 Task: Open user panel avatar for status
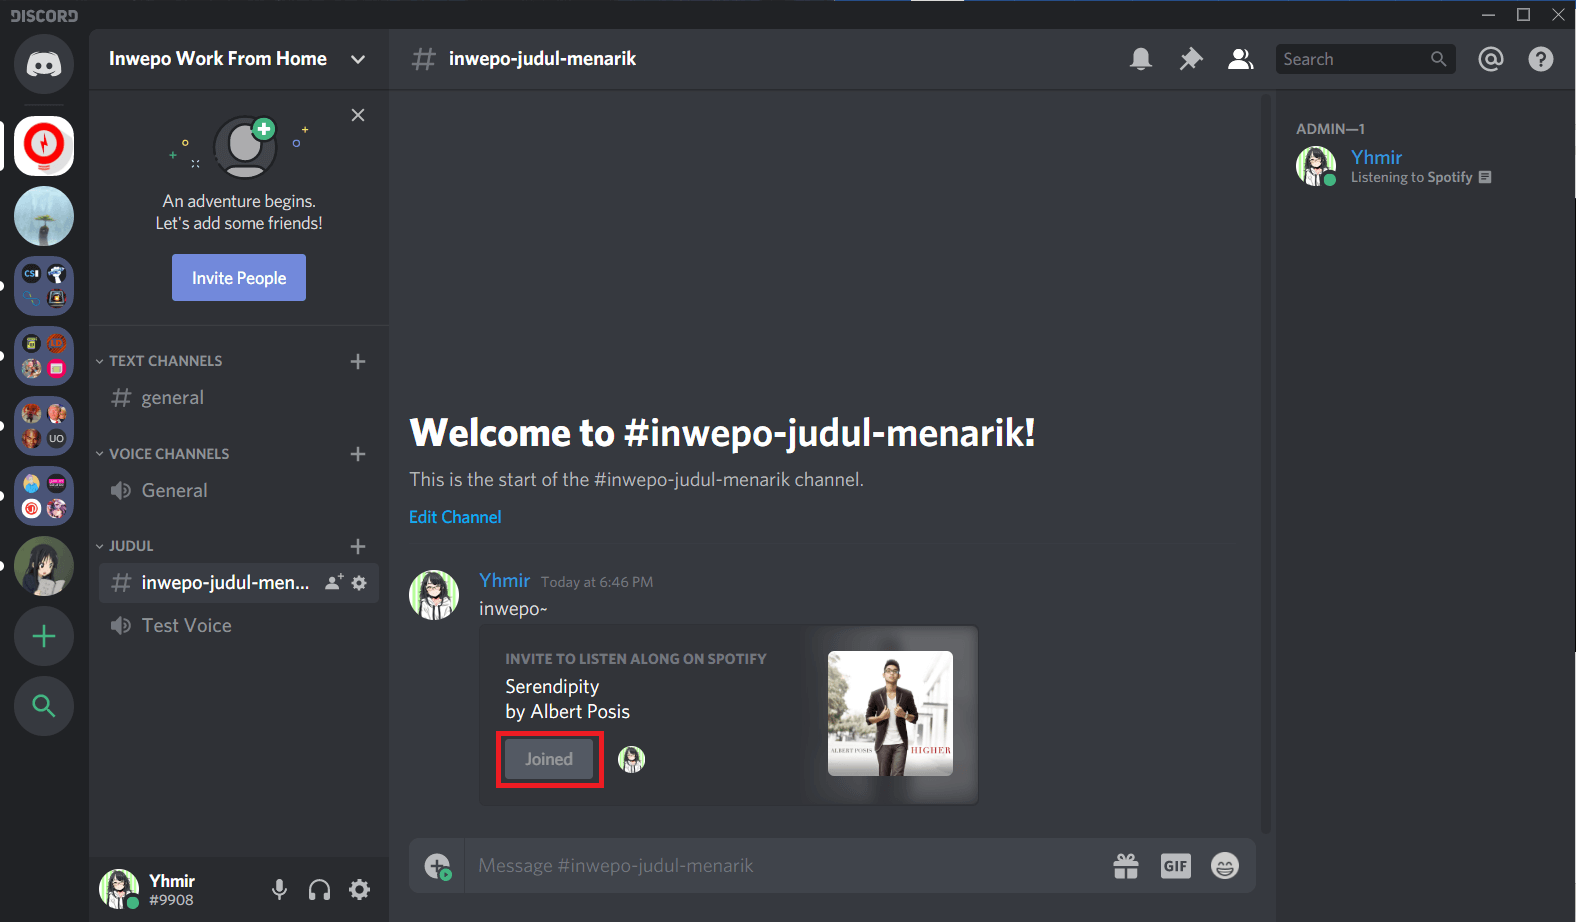[119, 889]
